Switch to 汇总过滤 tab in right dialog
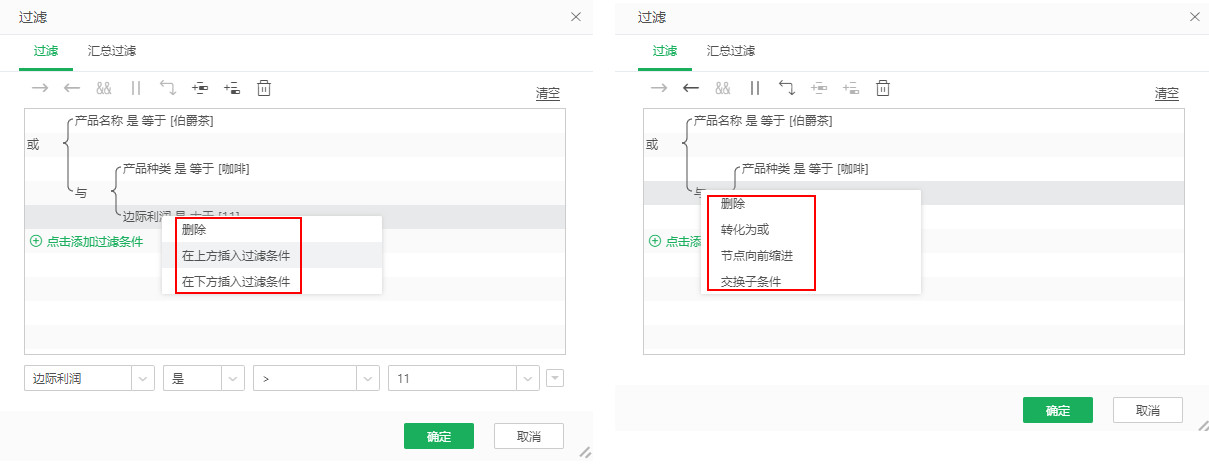Screen dimensions: 1209x475 click(731, 51)
